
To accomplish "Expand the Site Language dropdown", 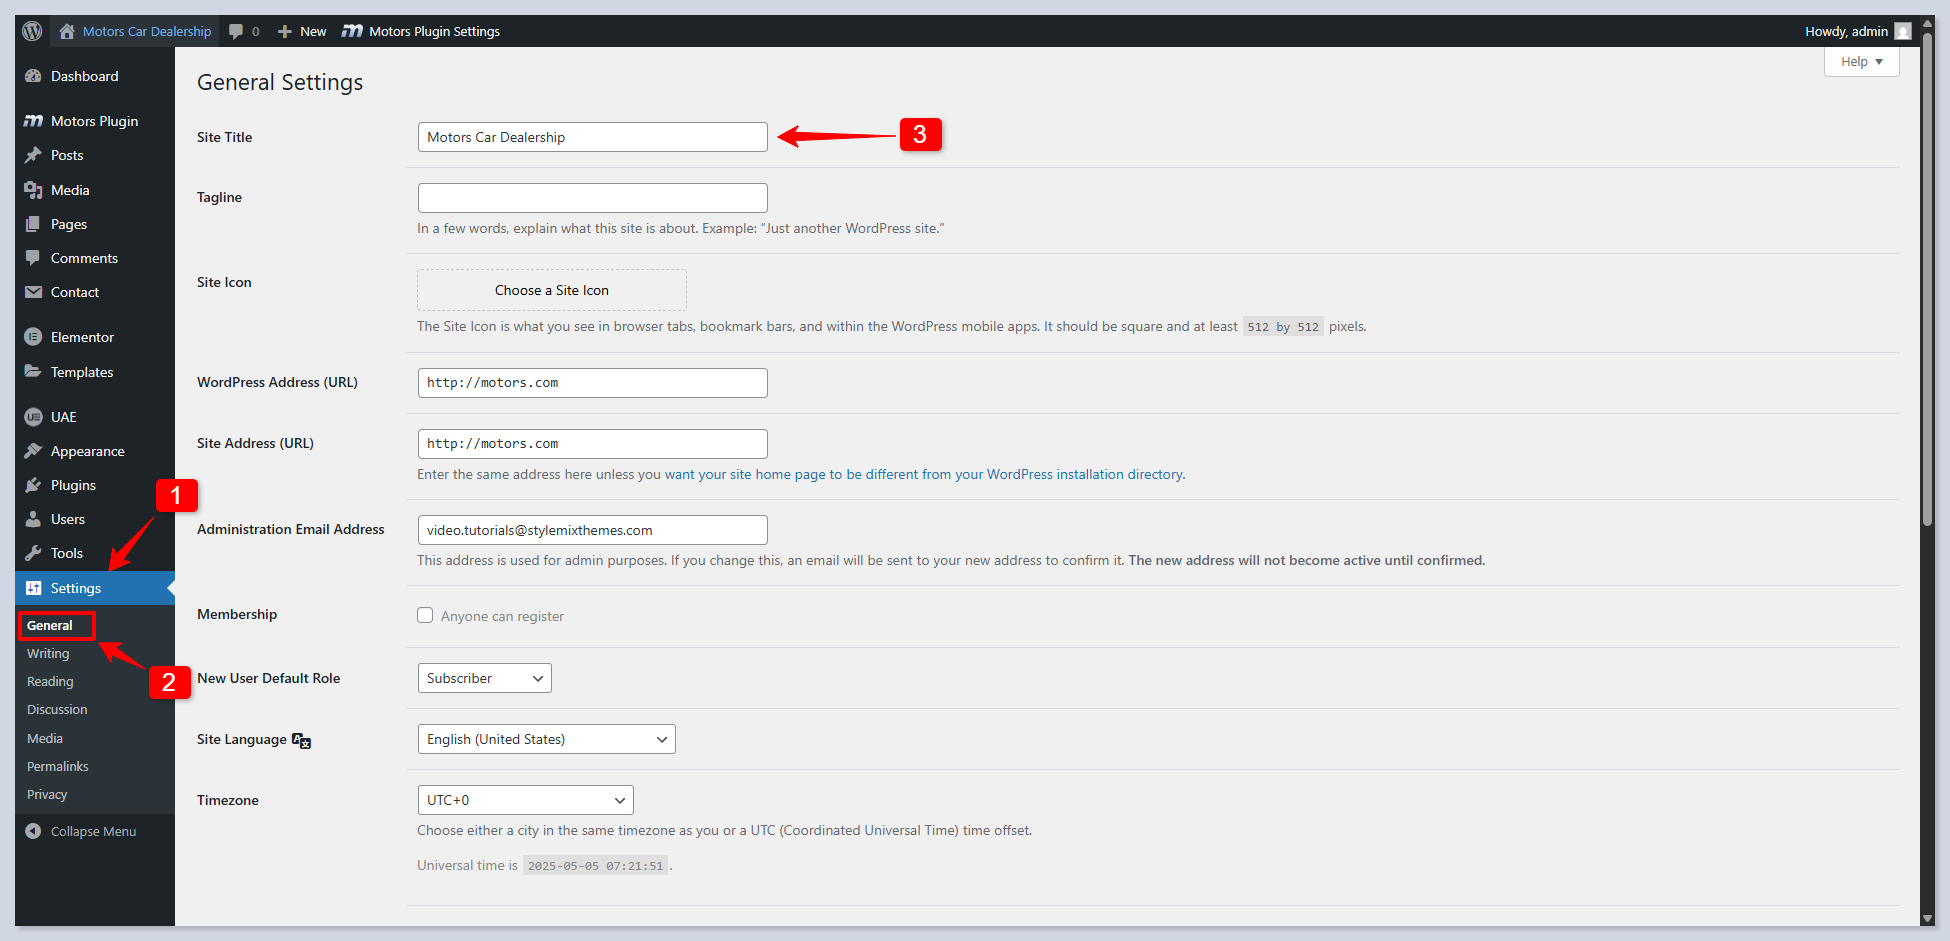I will click(x=546, y=739).
